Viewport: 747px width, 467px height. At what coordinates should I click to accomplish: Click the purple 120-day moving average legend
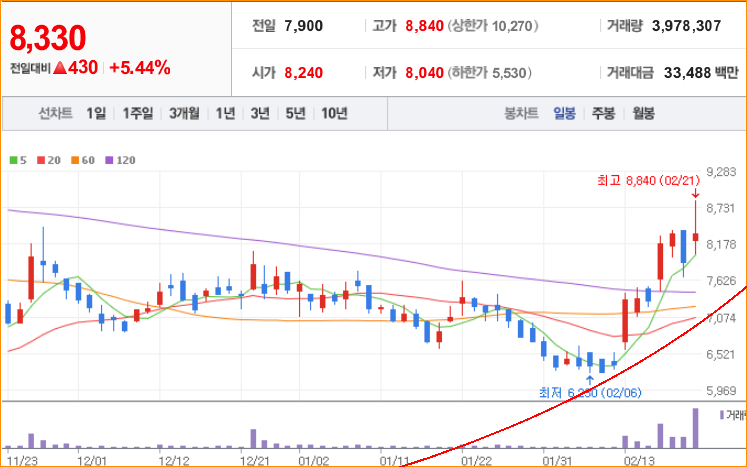tap(121, 160)
